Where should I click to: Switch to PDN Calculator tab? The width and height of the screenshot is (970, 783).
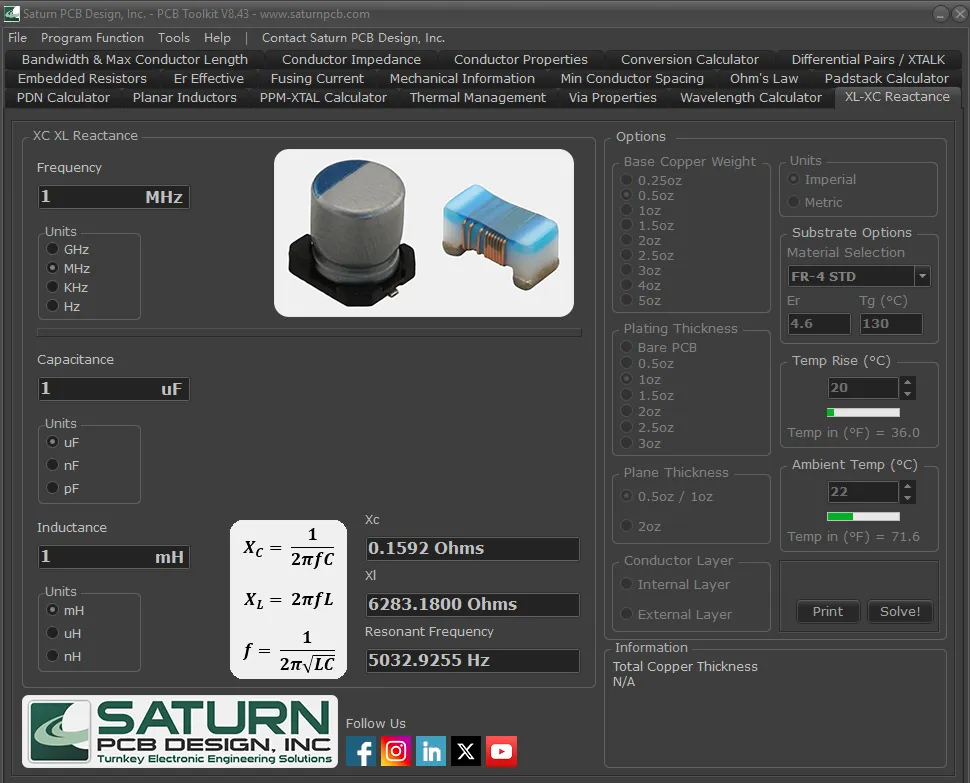pos(63,97)
